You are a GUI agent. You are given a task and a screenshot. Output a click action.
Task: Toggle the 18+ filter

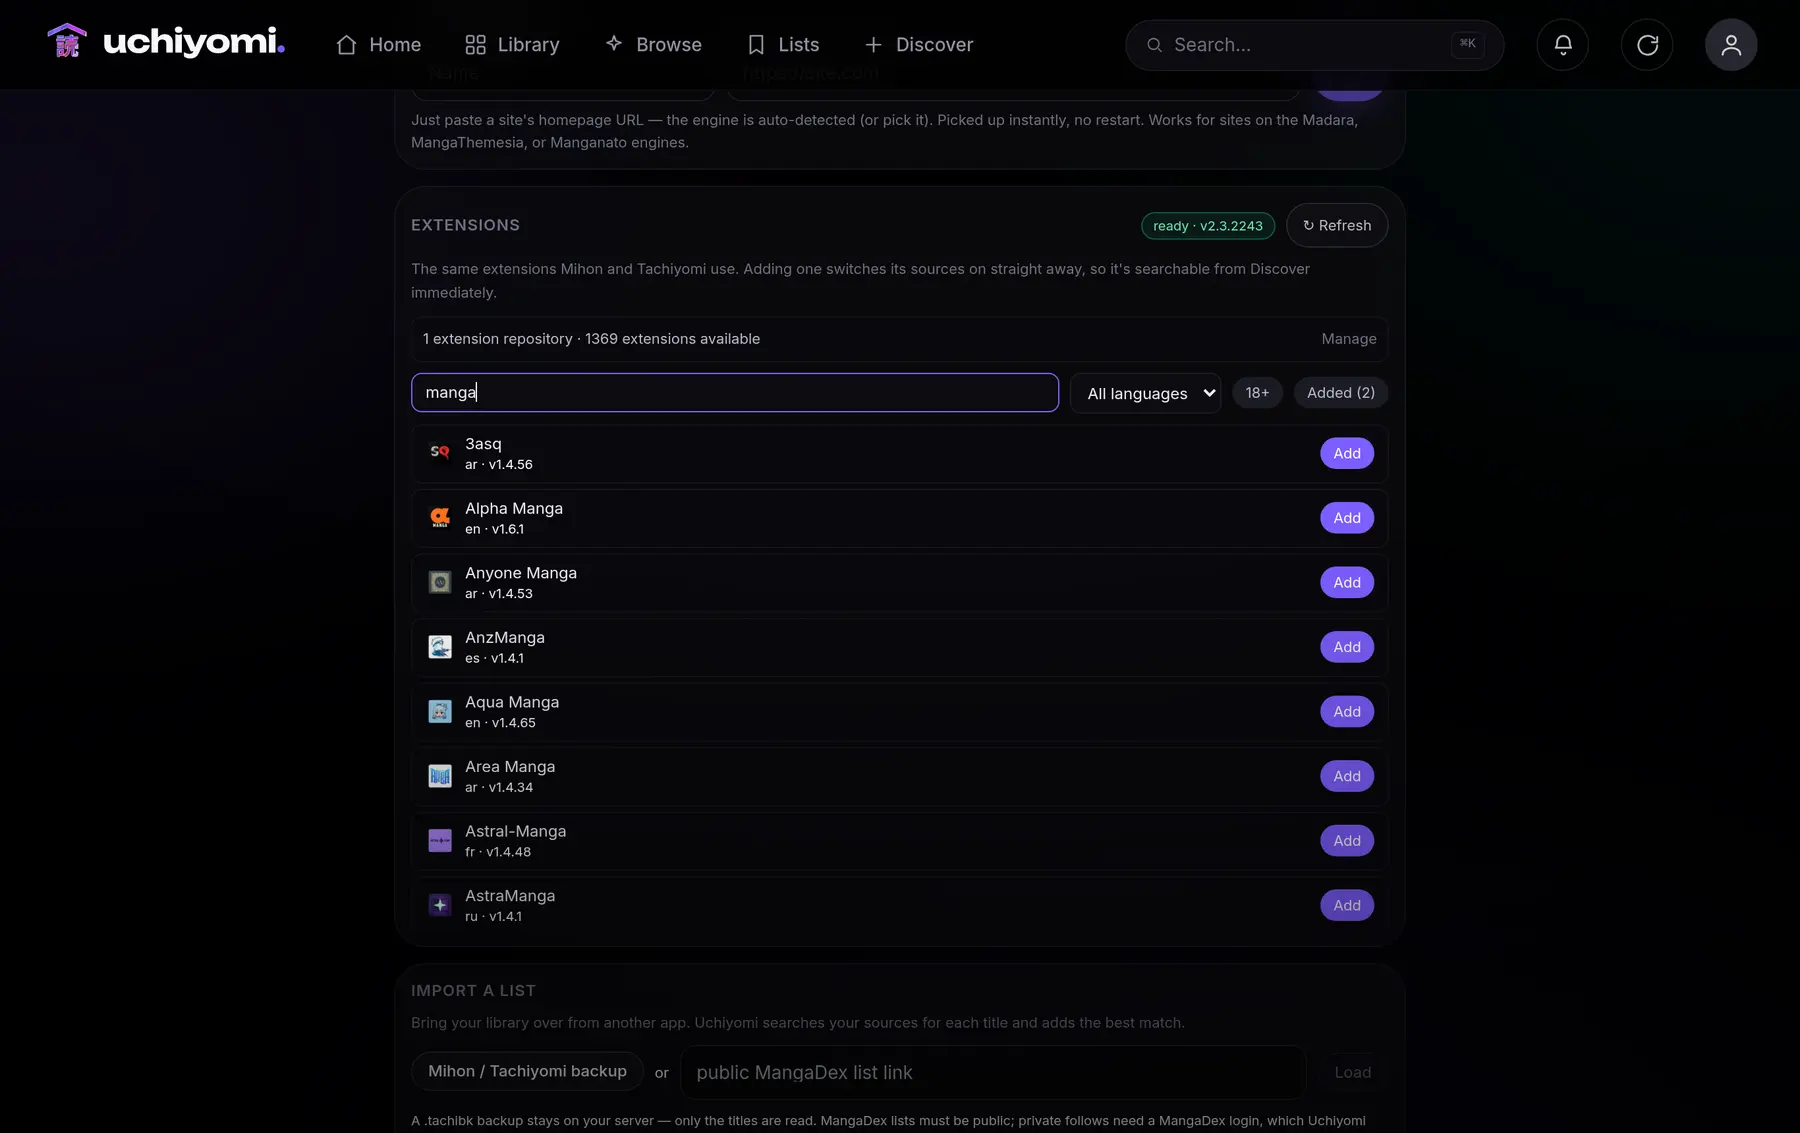coord(1257,393)
